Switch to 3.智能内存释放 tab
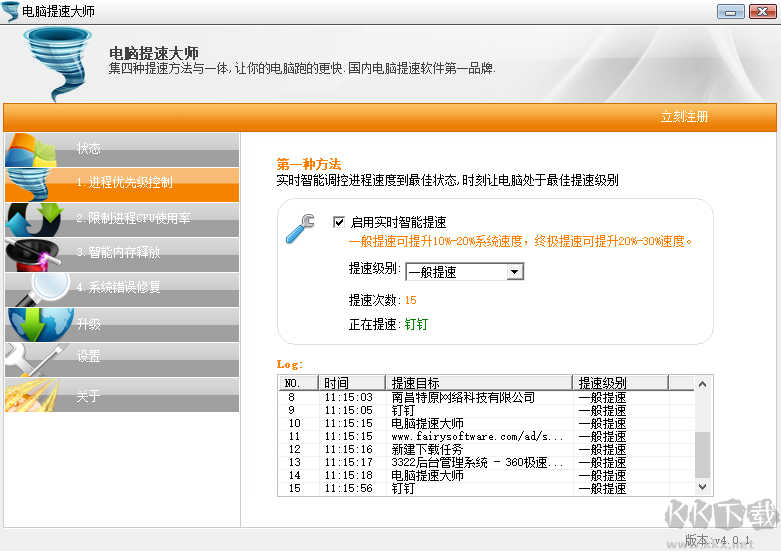This screenshot has height=551, width=781. click(x=118, y=253)
